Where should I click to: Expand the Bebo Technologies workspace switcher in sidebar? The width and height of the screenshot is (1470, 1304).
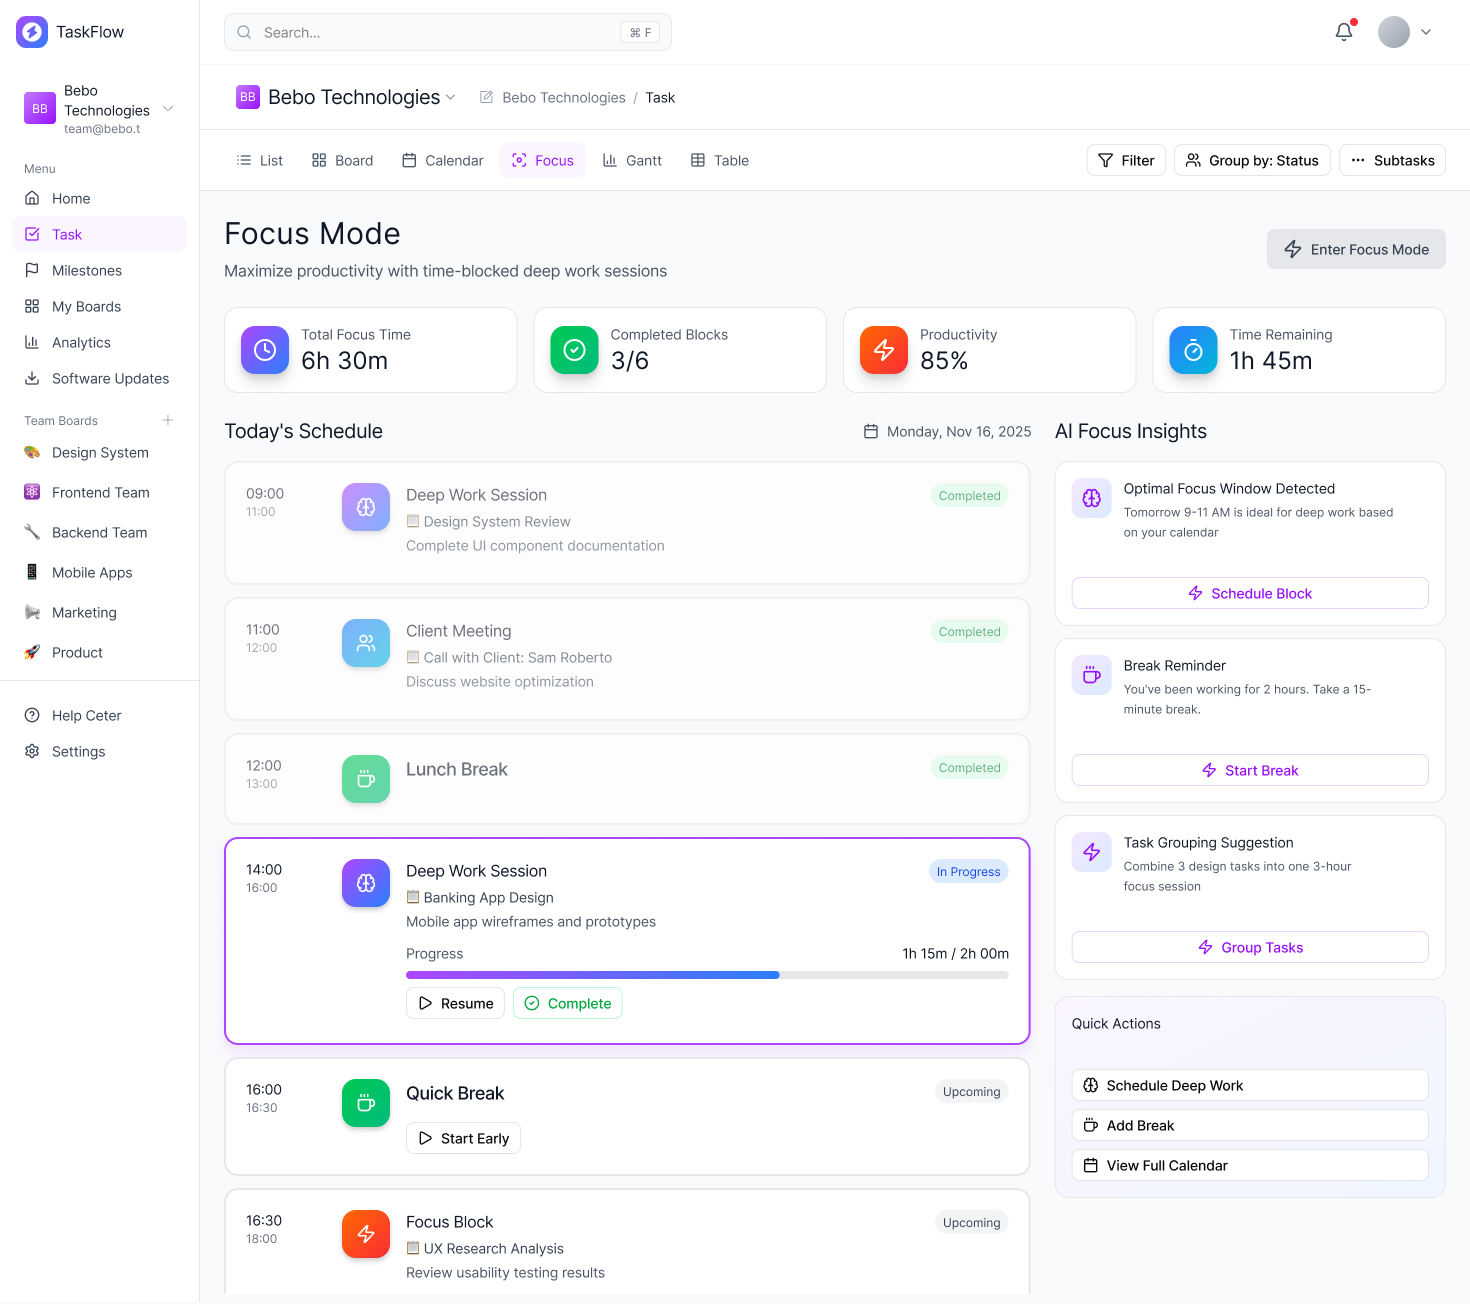(x=168, y=108)
